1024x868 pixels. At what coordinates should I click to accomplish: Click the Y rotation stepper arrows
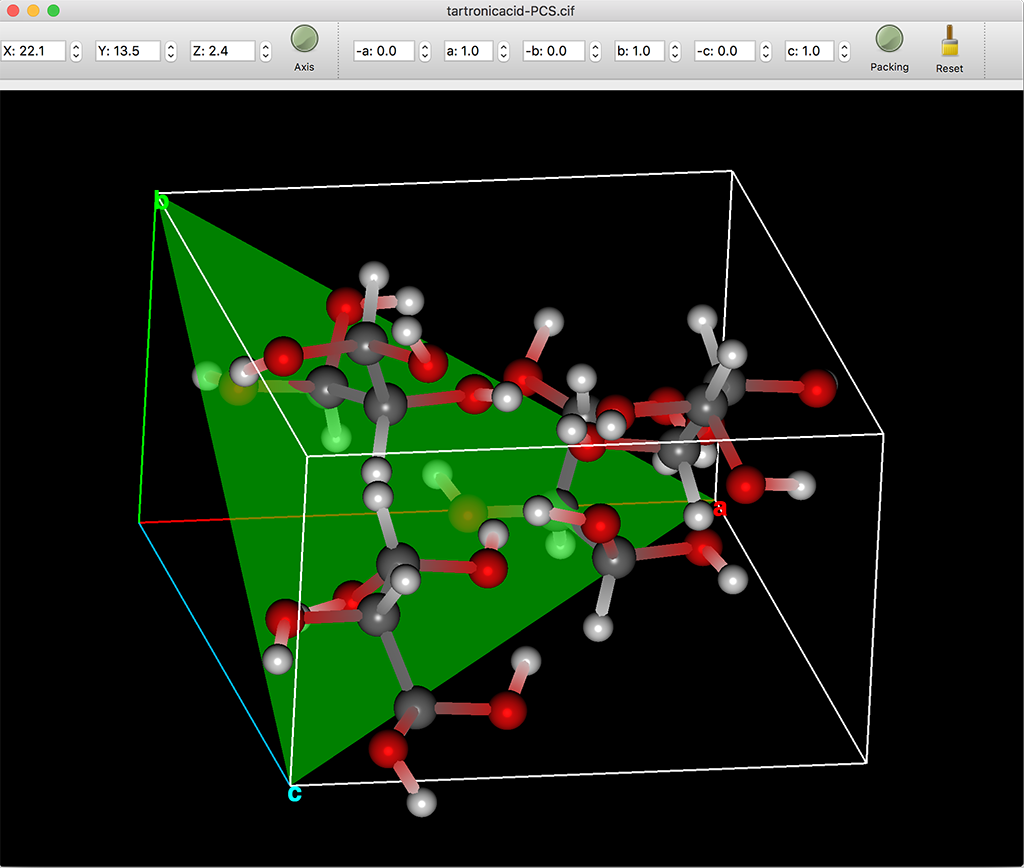170,51
